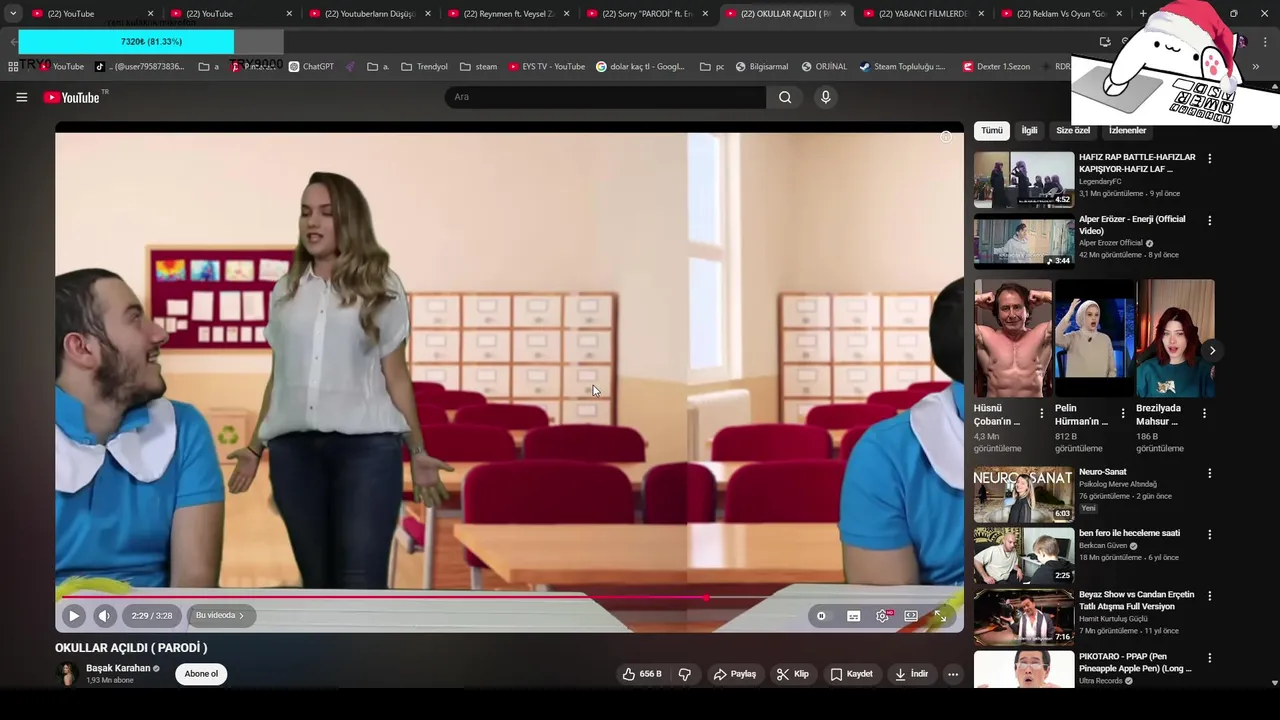Toggle the autoplay switch in player

pyautogui.click(x=822, y=616)
